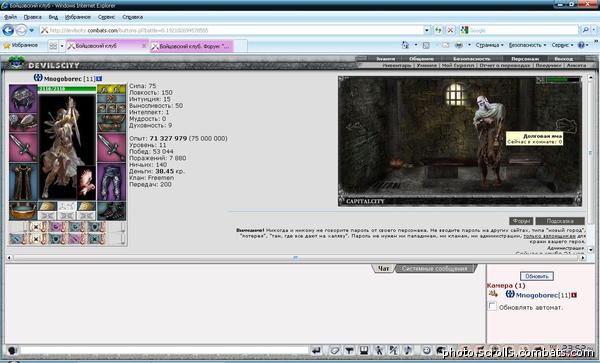
Task: Click the character avatar image
Action: [x=67, y=147]
